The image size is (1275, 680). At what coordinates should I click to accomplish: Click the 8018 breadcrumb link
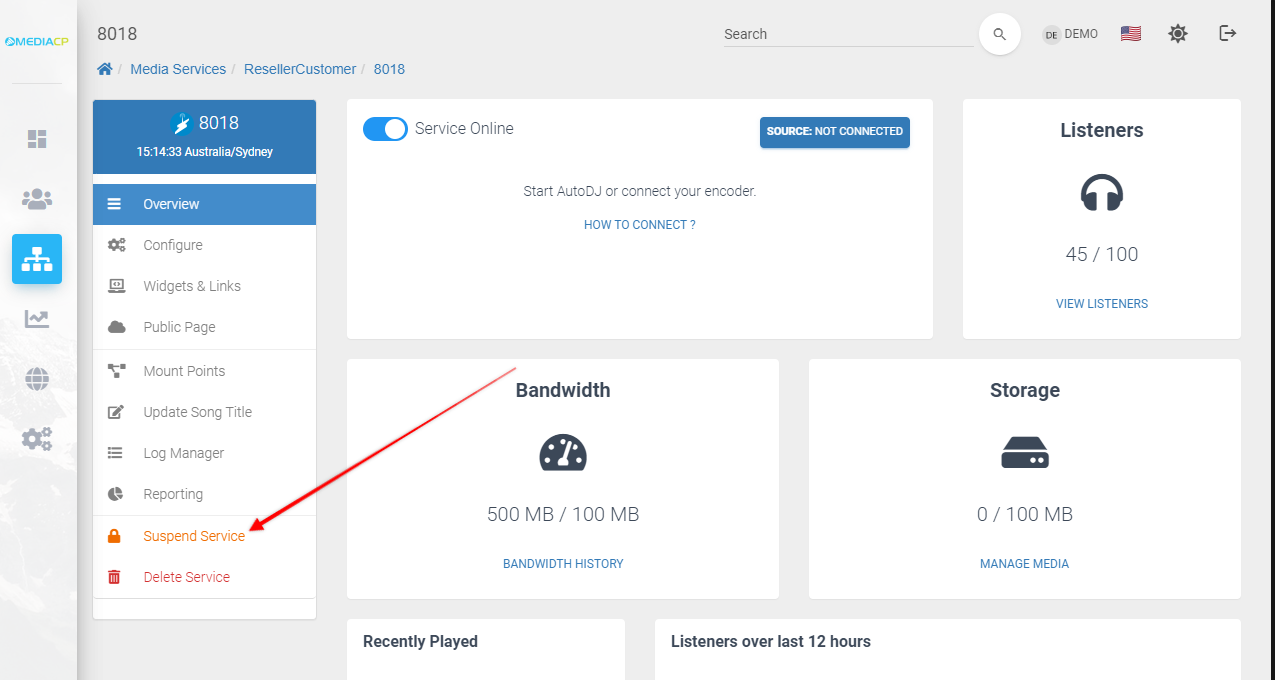(x=389, y=69)
